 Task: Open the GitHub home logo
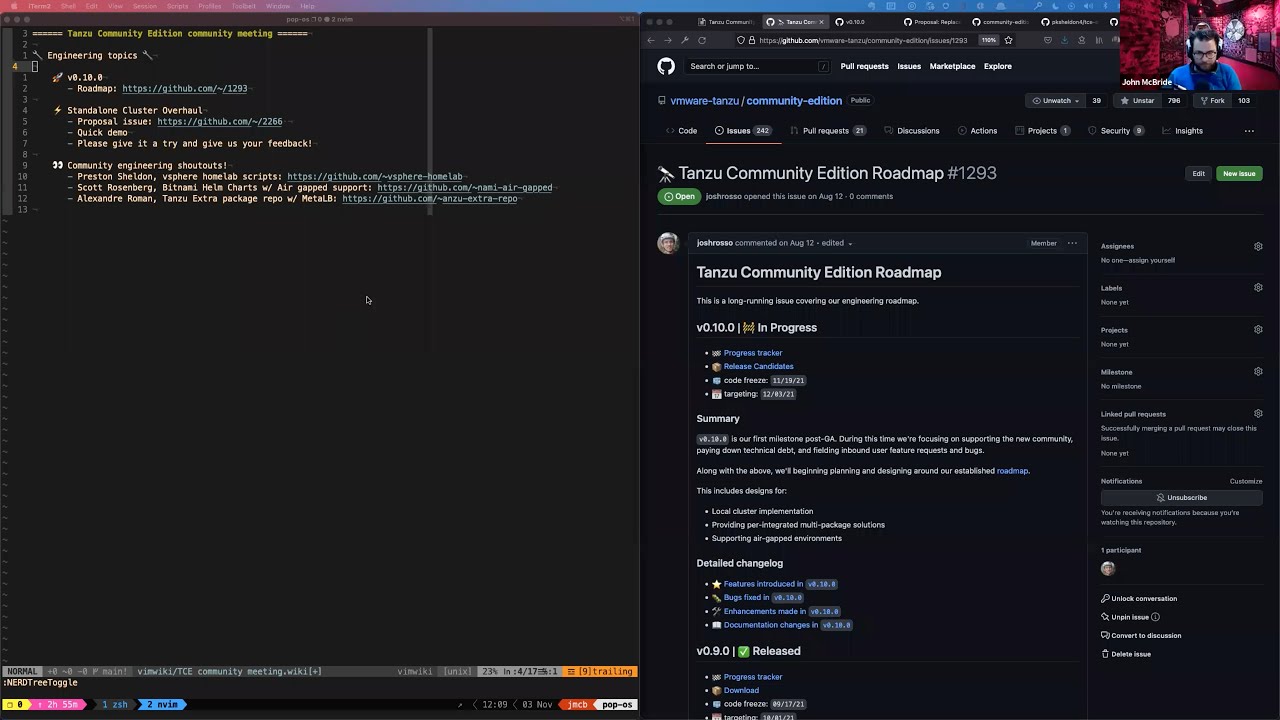(666, 66)
